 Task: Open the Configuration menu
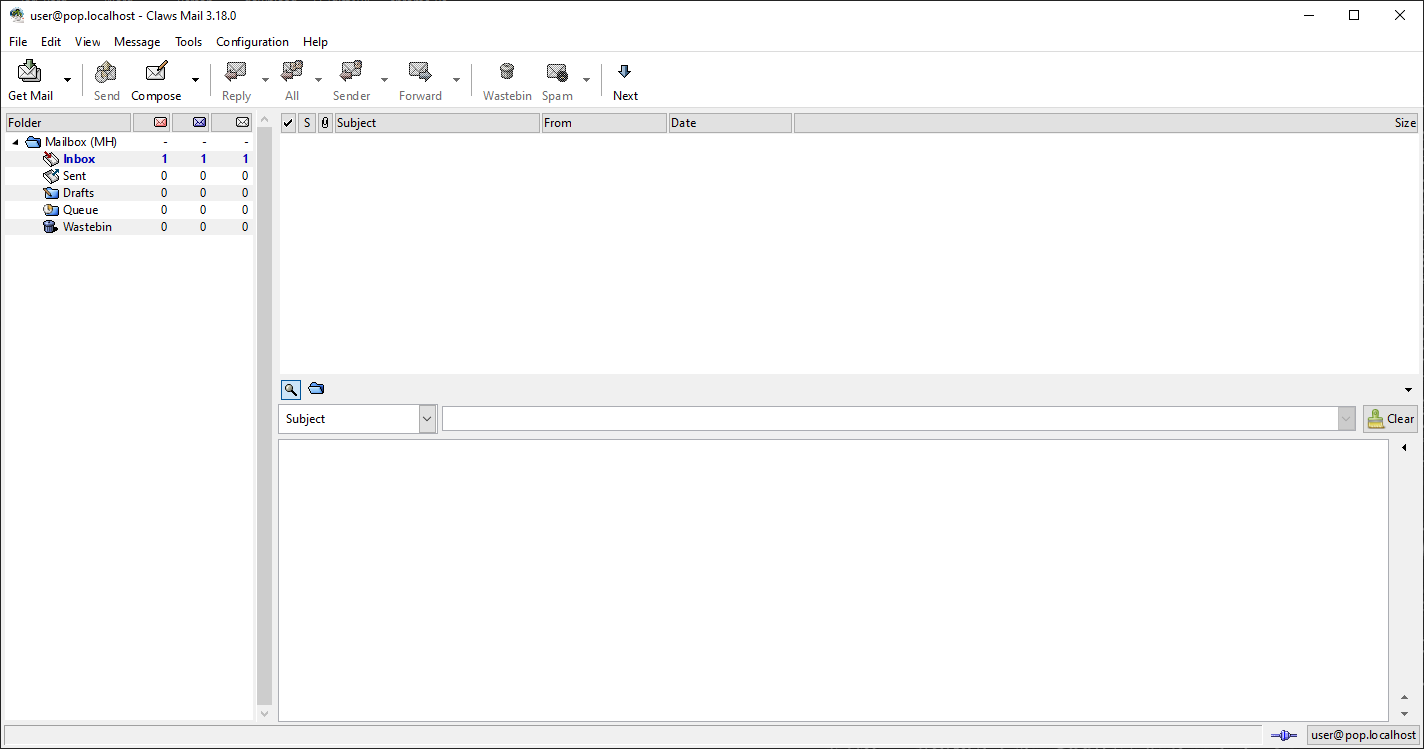coord(252,42)
